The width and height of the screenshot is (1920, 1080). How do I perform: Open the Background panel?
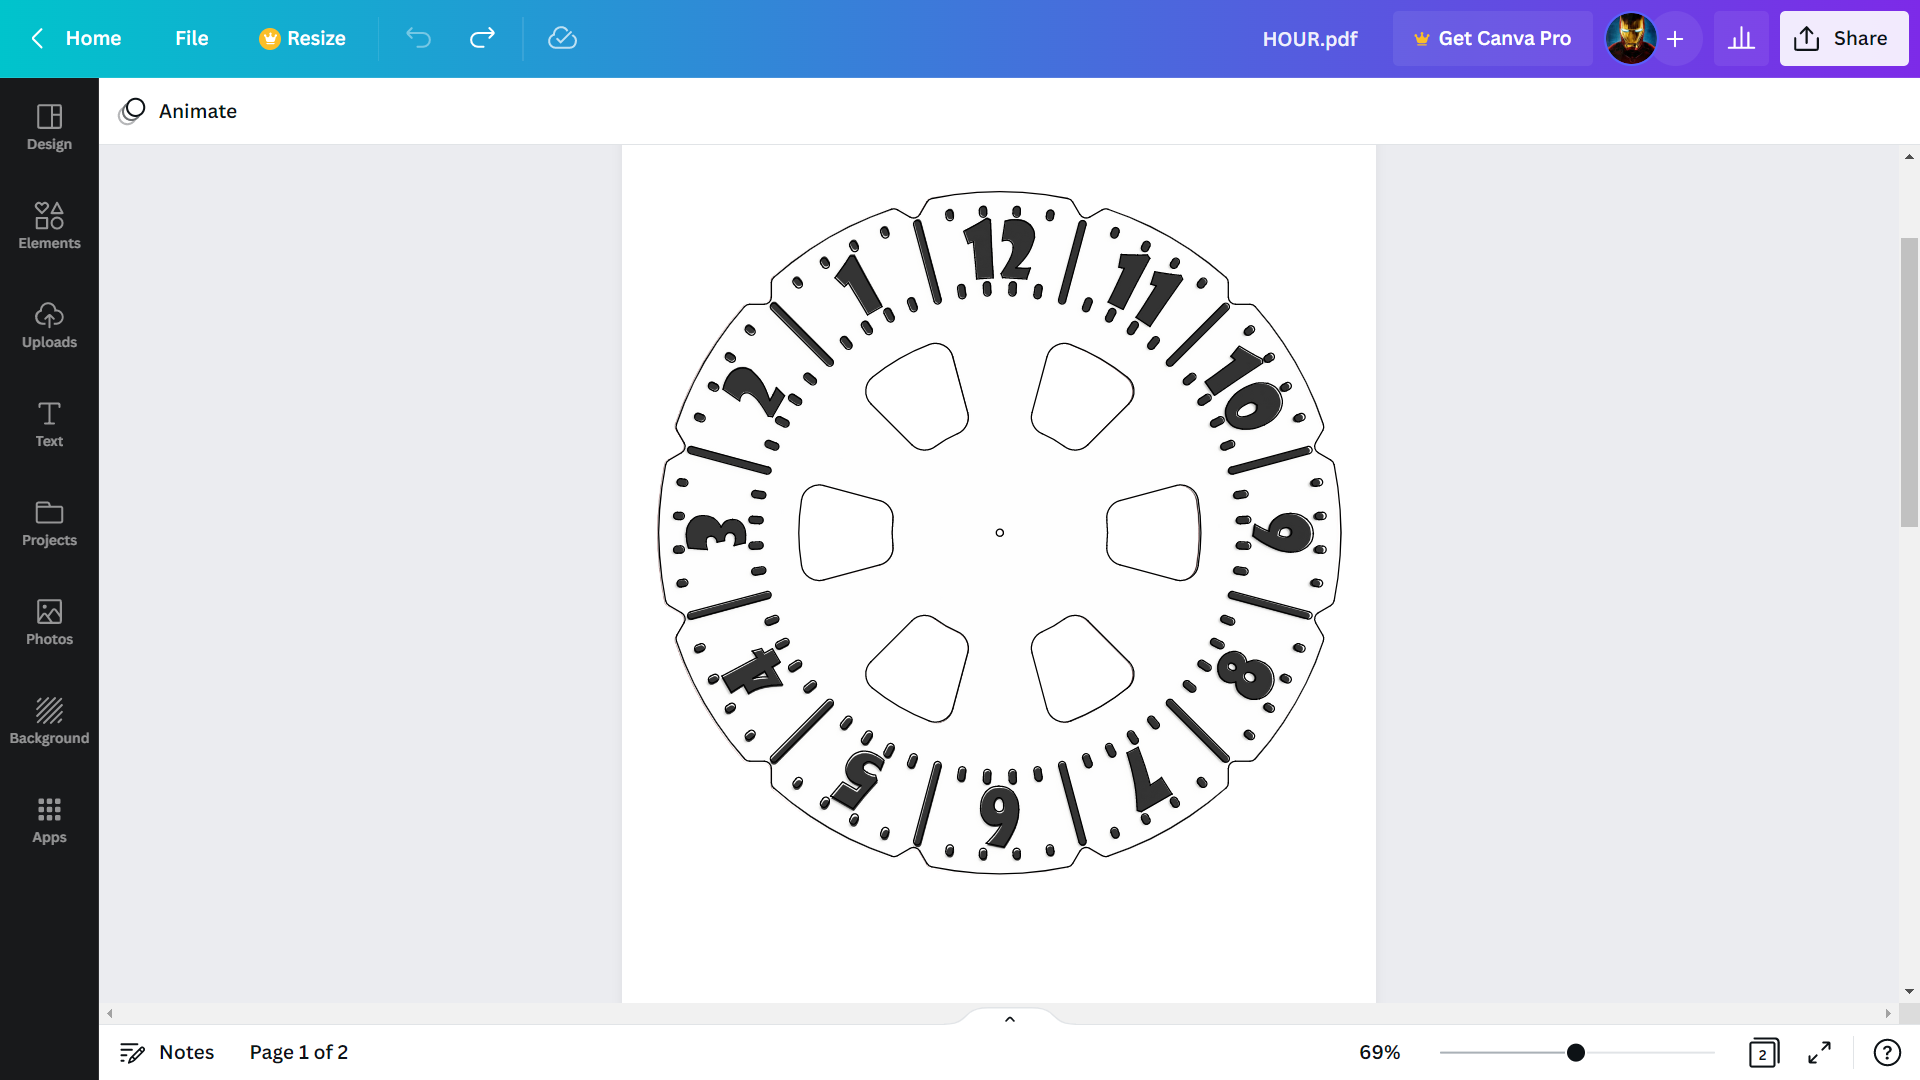tap(49, 719)
